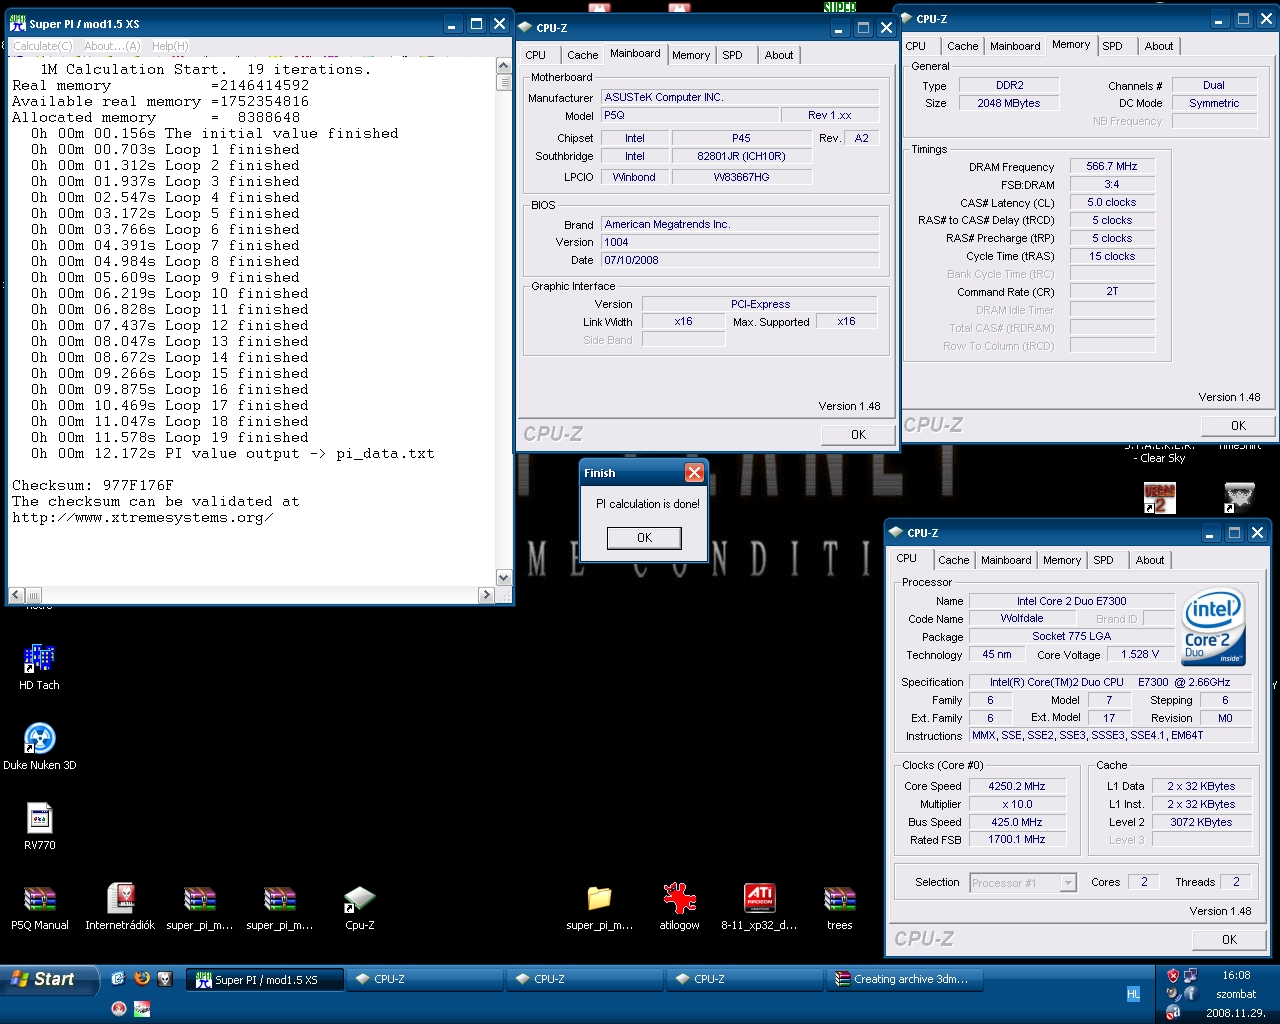Click the Firefox quick launch icon
The height and width of the screenshot is (1024, 1280).
click(141, 978)
